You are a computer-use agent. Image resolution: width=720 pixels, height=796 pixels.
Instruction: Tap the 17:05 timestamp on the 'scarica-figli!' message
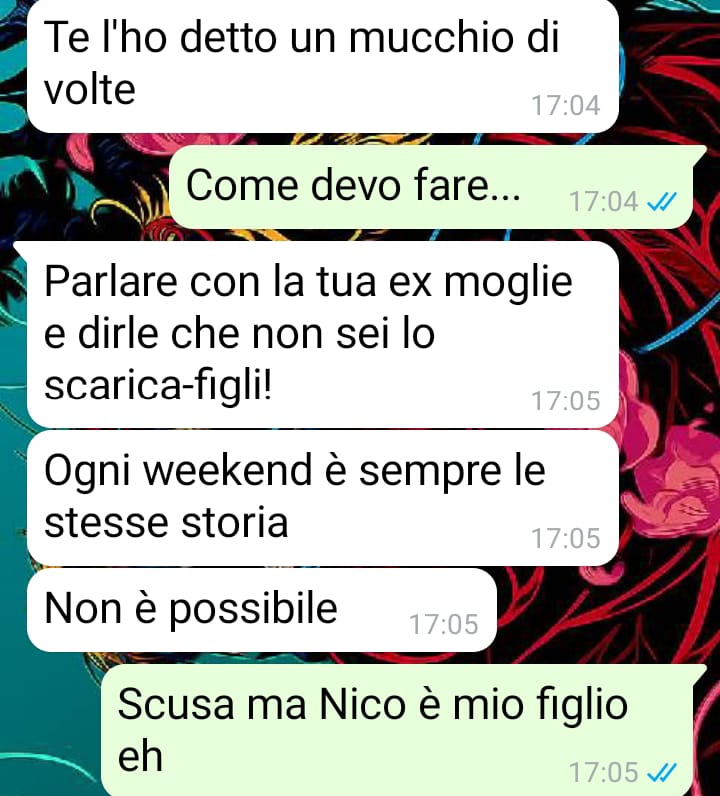[566, 401]
